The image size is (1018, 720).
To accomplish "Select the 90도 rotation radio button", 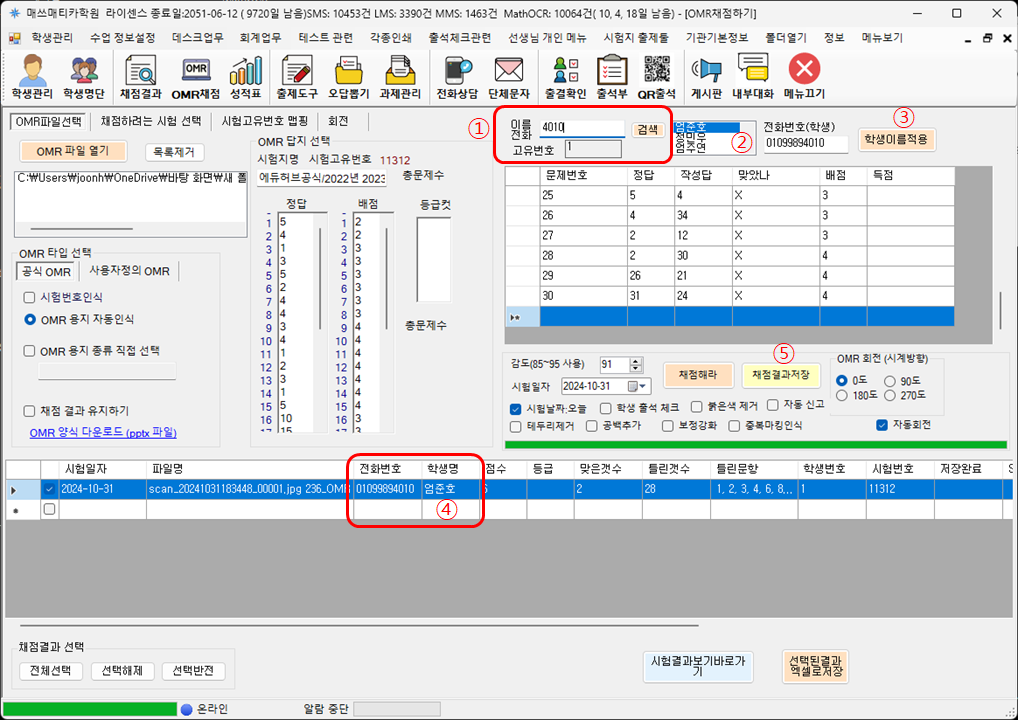I will tap(891, 381).
